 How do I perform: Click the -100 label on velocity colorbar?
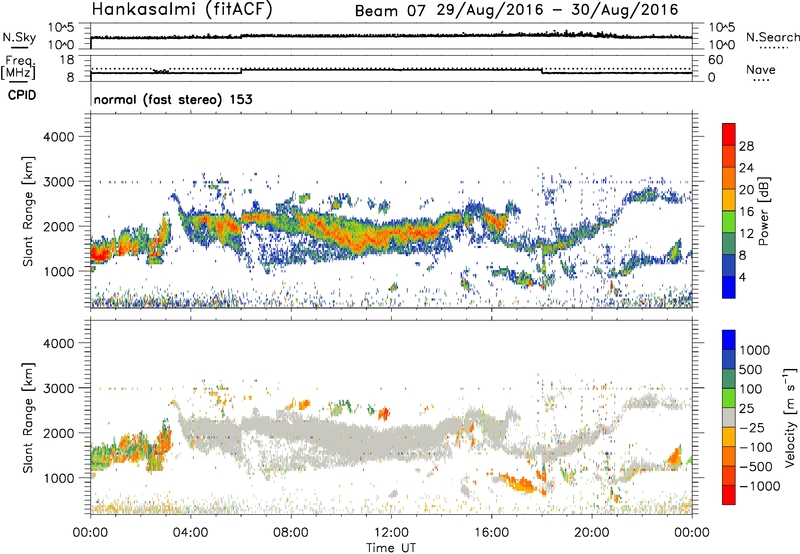coord(756,448)
